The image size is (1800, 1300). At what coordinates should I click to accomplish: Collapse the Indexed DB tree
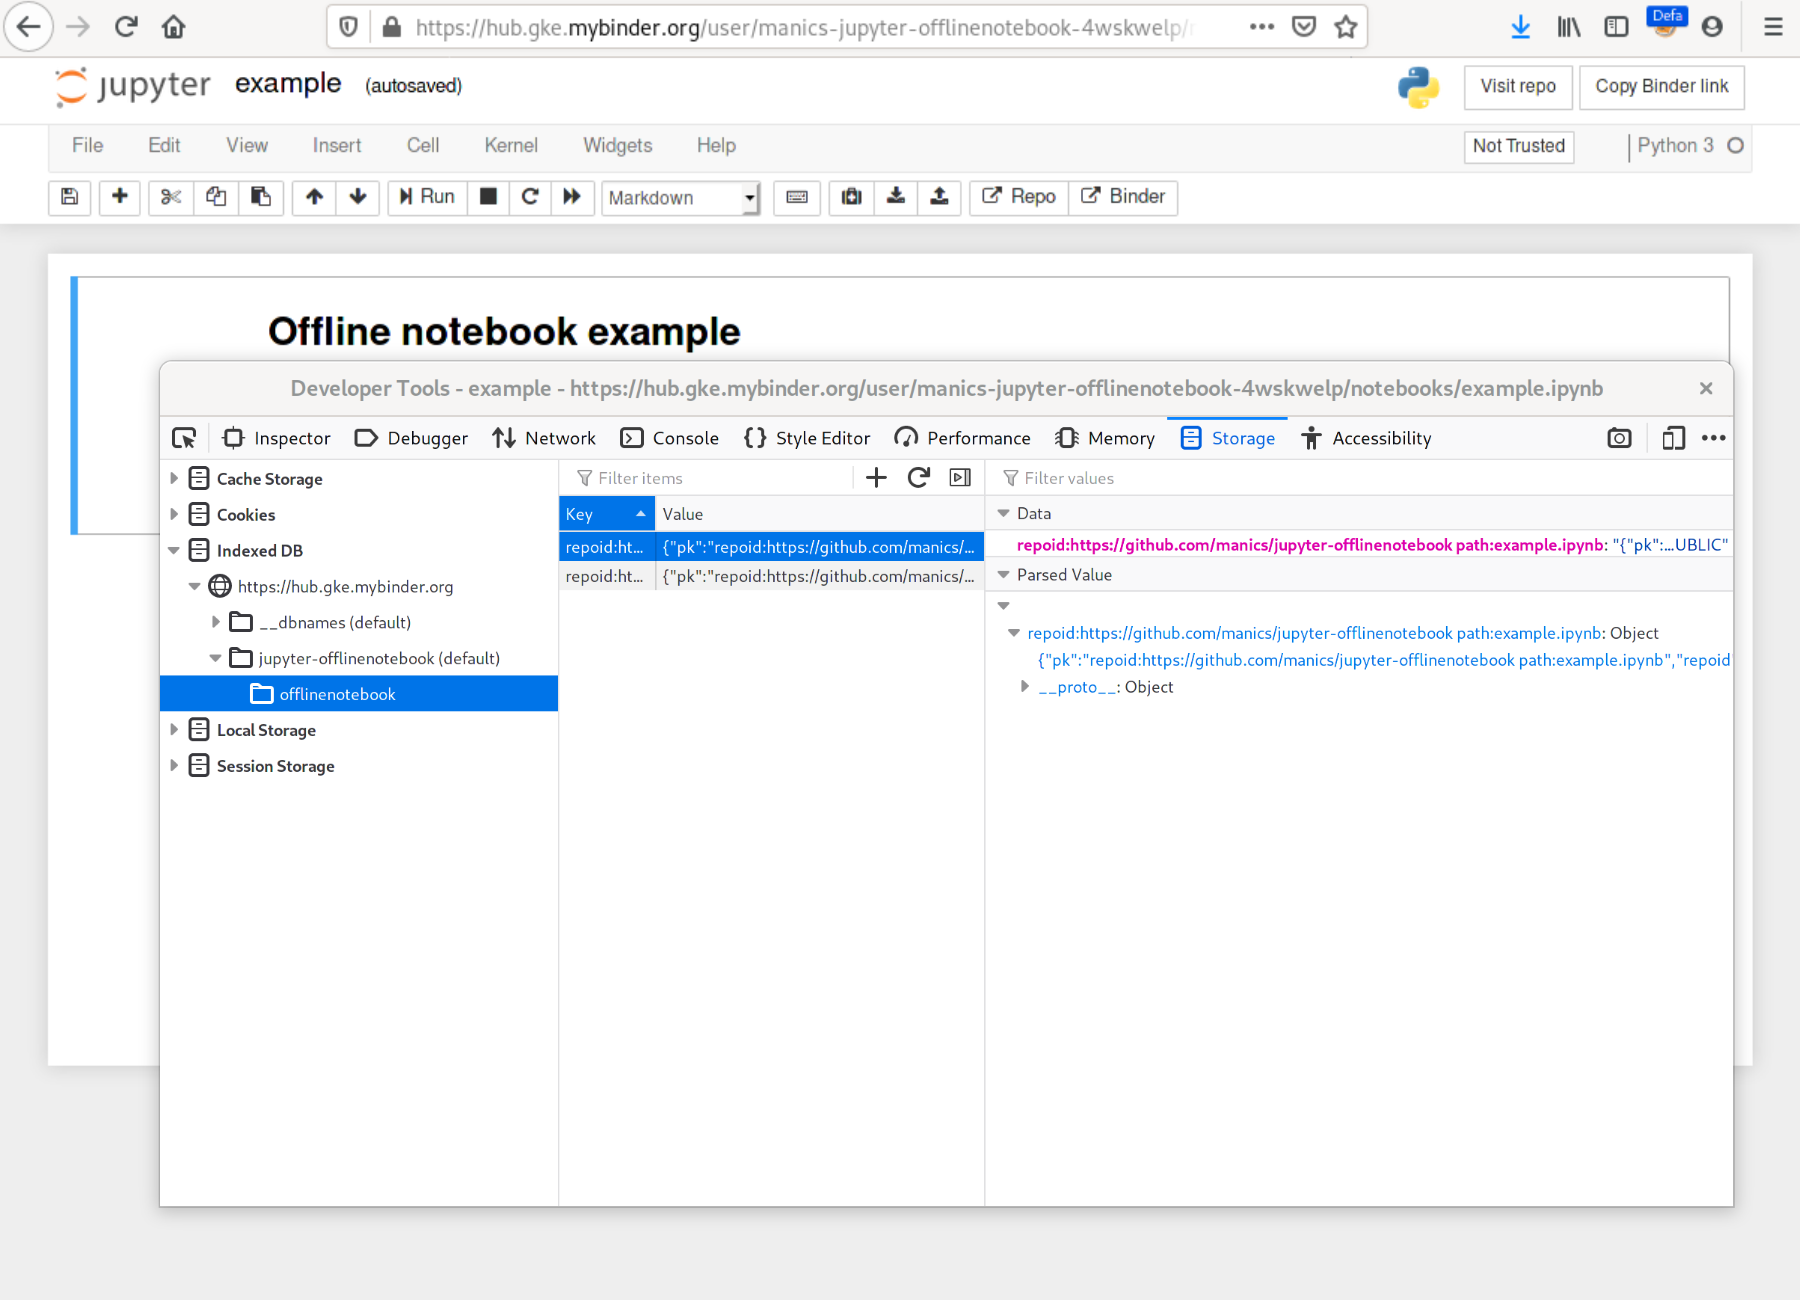pos(175,550)
